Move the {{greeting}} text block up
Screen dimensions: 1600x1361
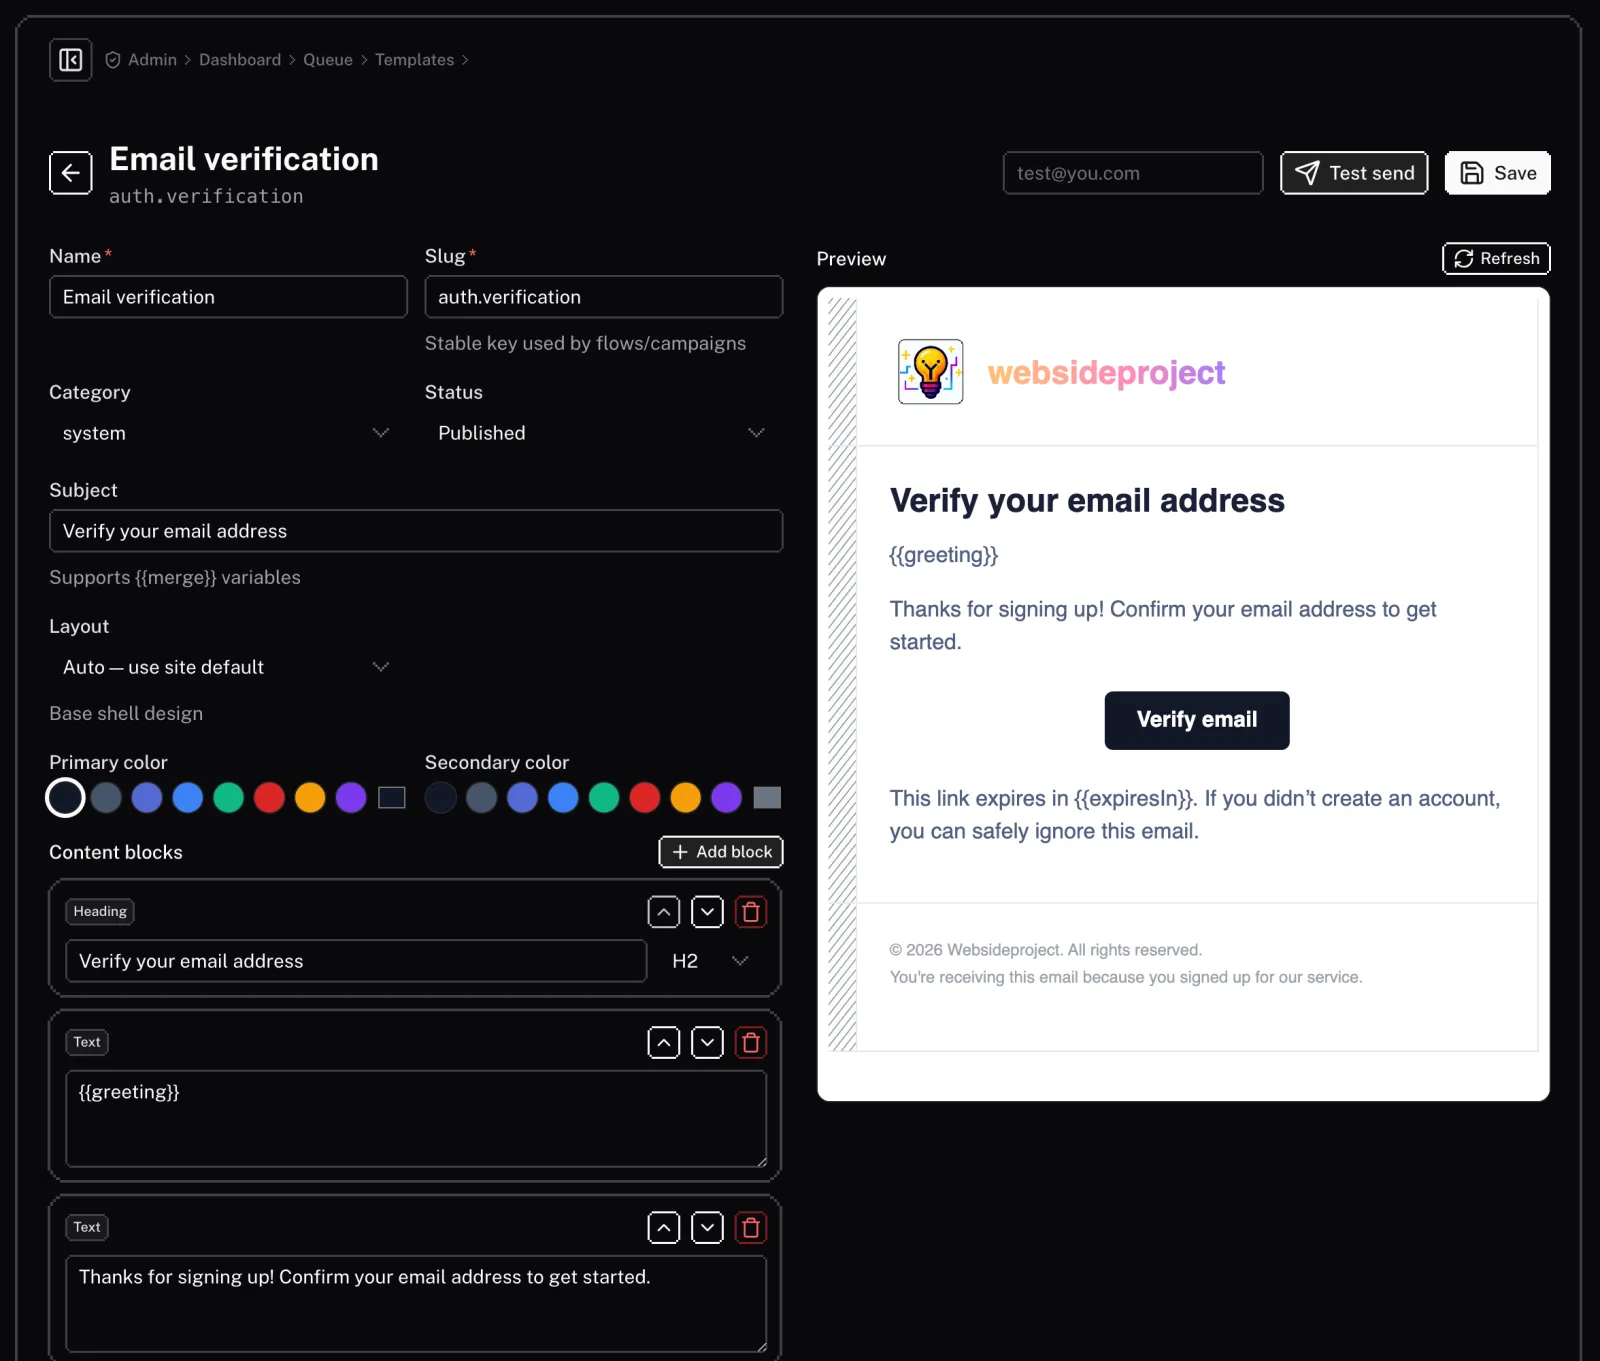664,1043
